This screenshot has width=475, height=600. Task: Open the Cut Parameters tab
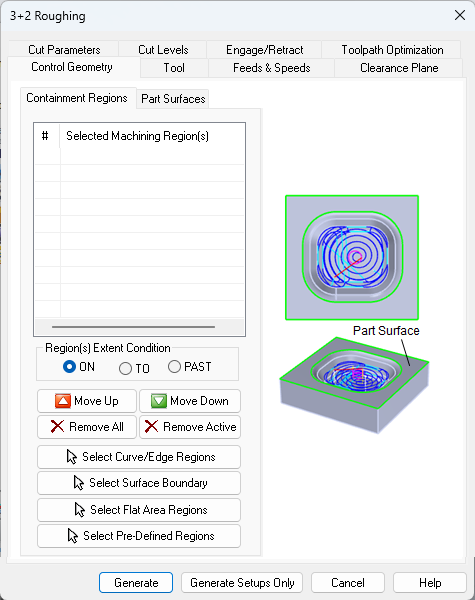[64, 50]
